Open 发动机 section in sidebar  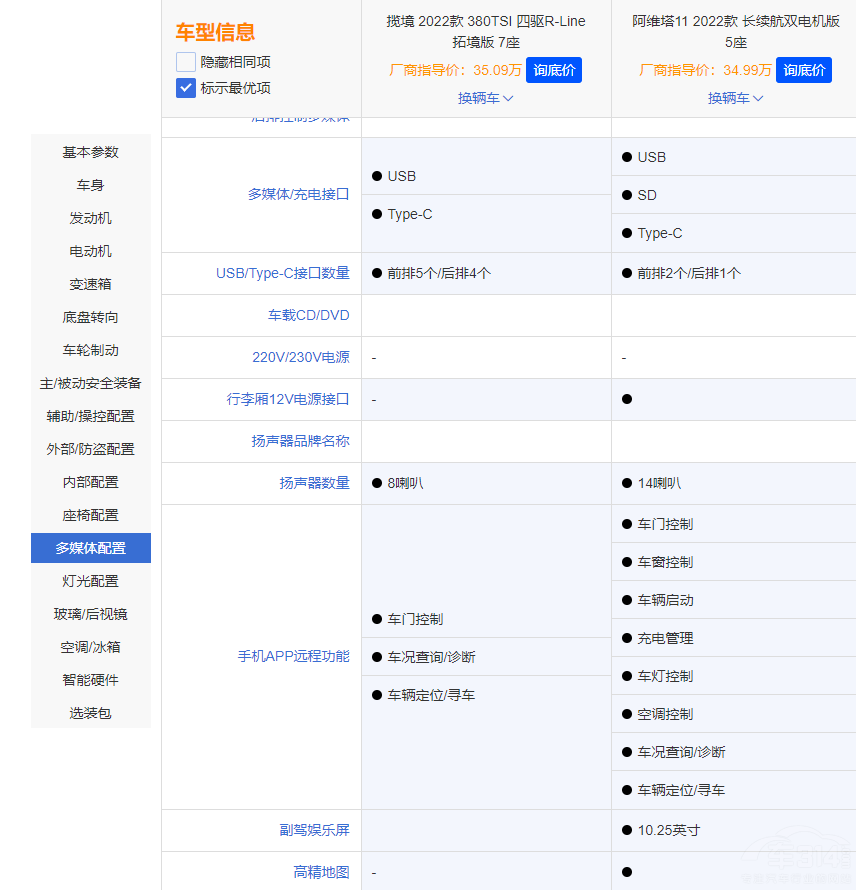pos(91,218)
